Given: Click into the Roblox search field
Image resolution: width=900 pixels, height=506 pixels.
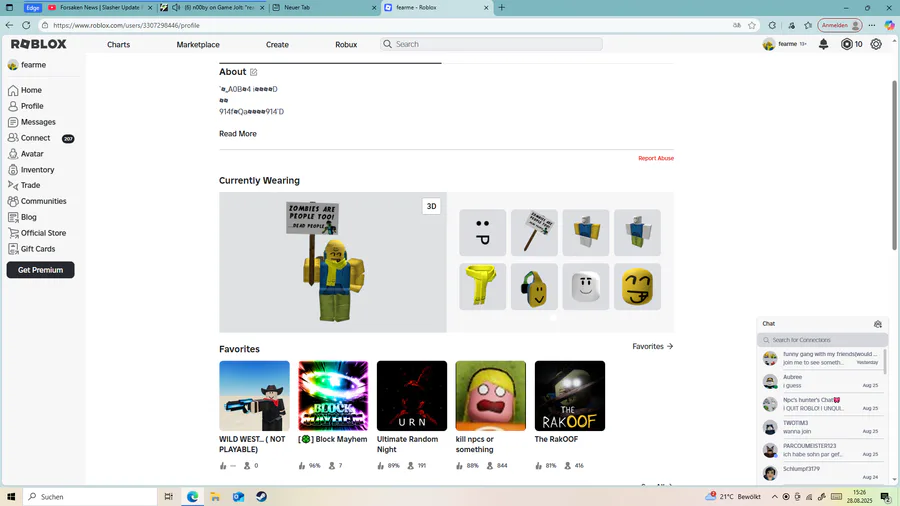Looking at the screenshot, I should coord(491,44).
